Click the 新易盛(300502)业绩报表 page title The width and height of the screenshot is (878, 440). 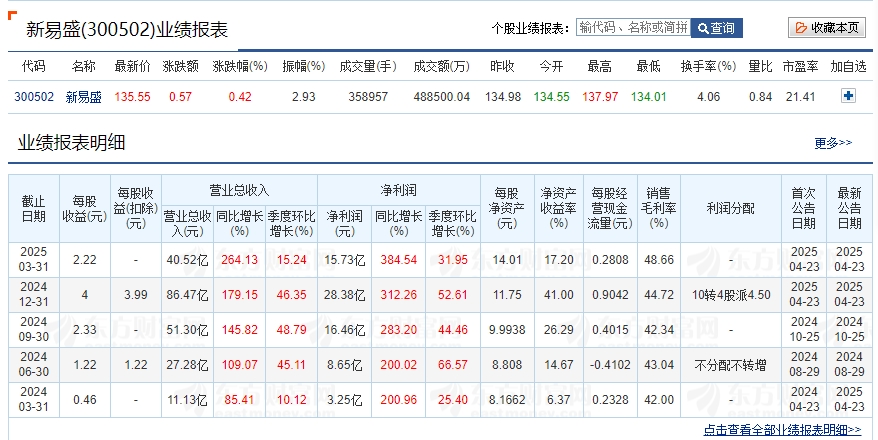[x=127, y=30]
